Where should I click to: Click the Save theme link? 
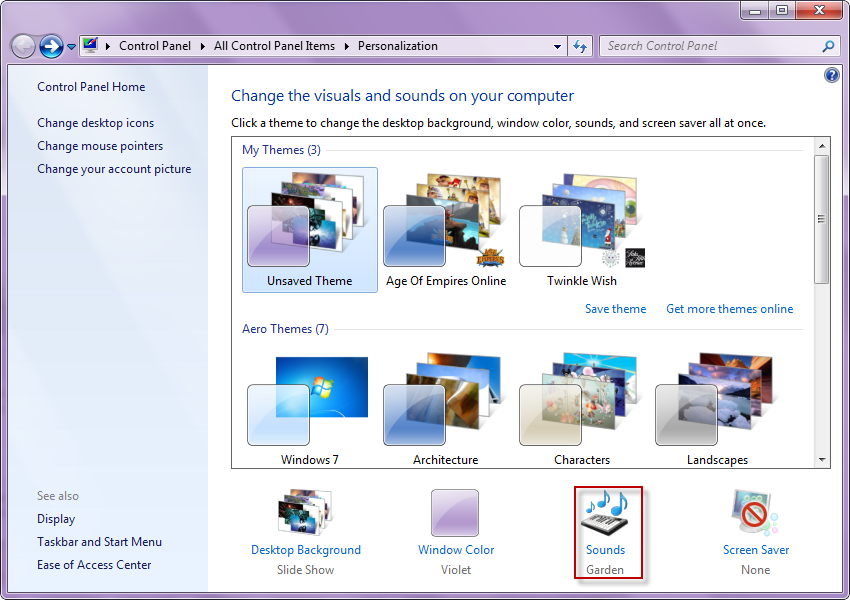[x=615, y=309]
